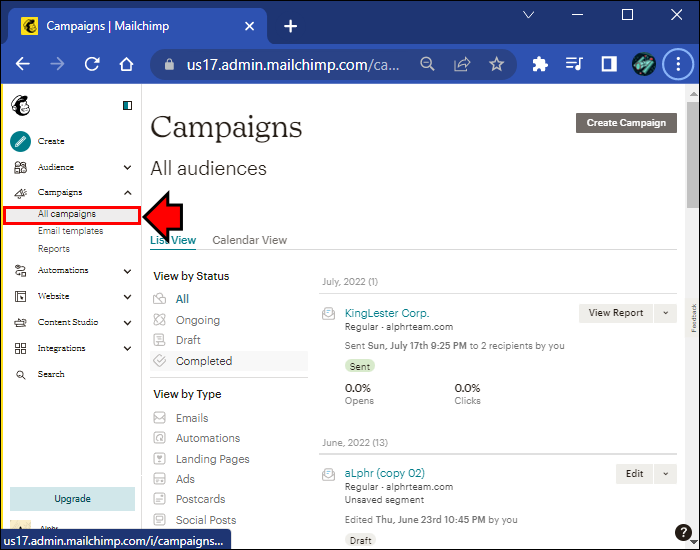Open the KingLester Corp. campaign link
The image size is (700, 550).
[386, 313]
